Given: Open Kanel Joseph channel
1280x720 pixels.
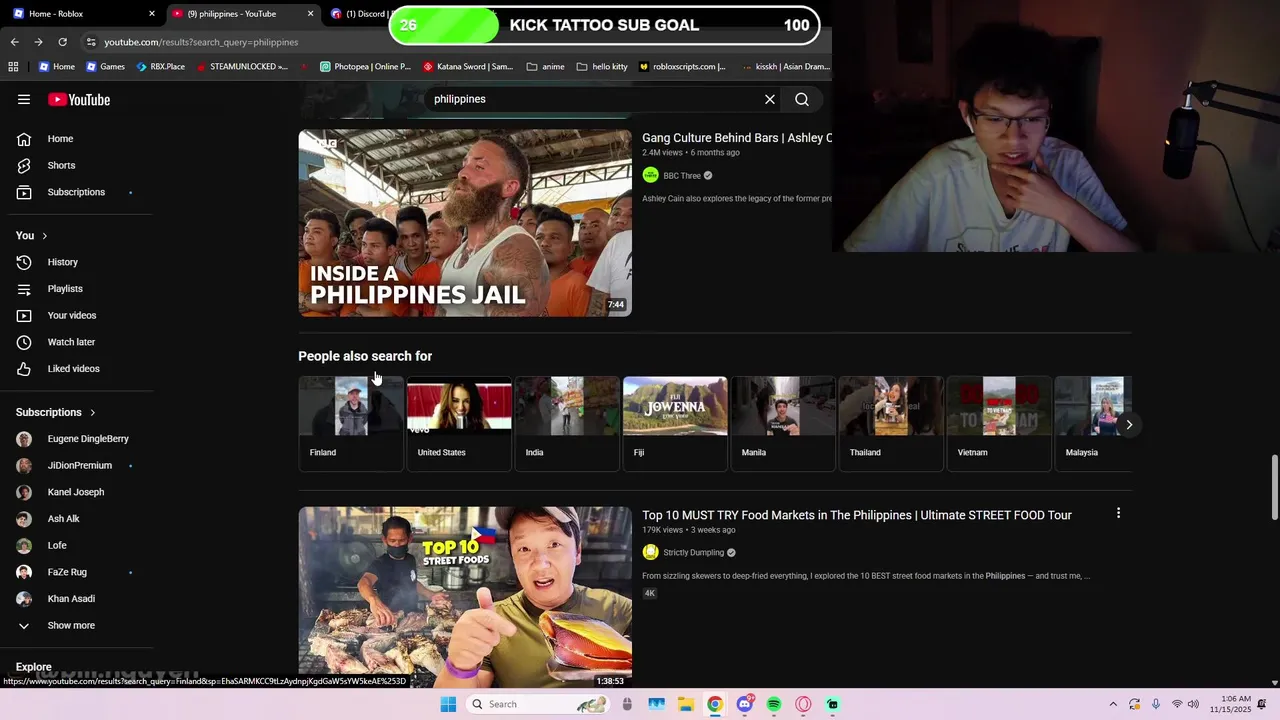Looking at the screenshot, I should coord(76,492).
